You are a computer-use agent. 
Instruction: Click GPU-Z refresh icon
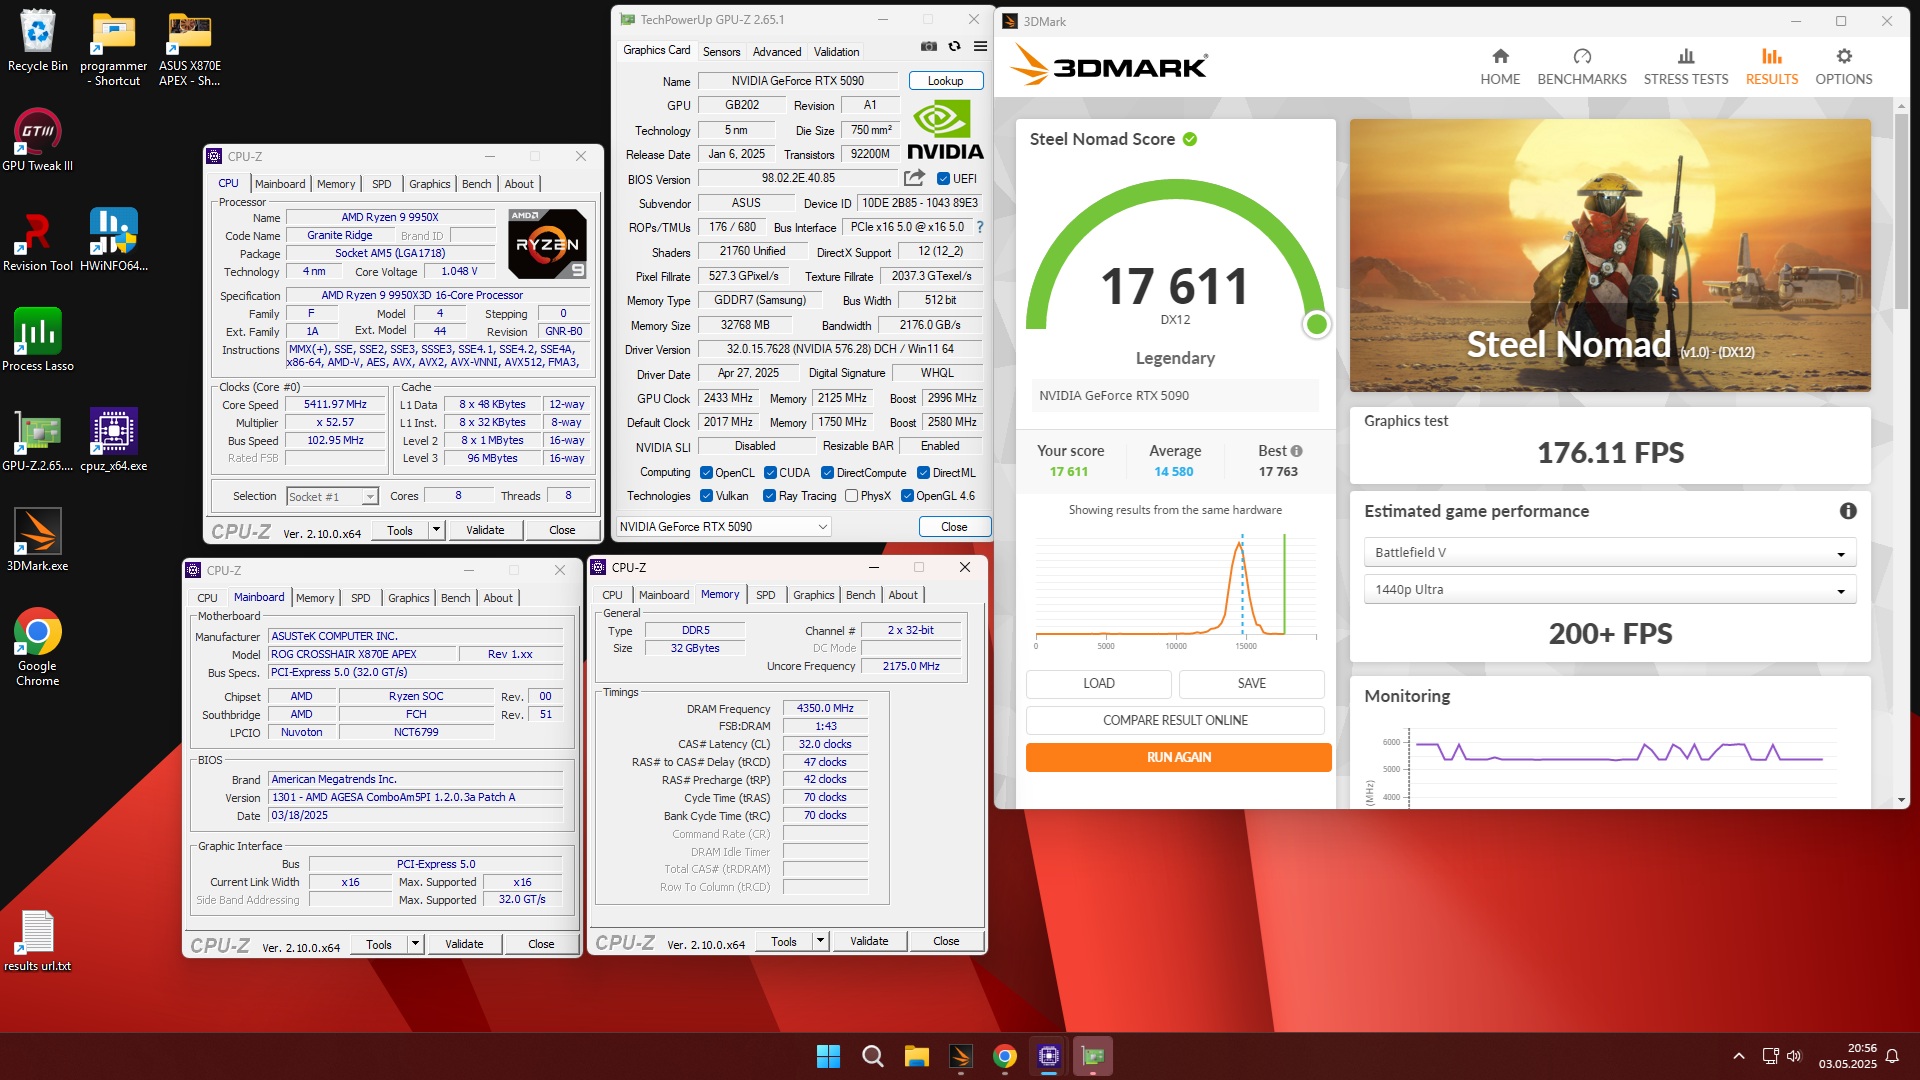(954, 47)
